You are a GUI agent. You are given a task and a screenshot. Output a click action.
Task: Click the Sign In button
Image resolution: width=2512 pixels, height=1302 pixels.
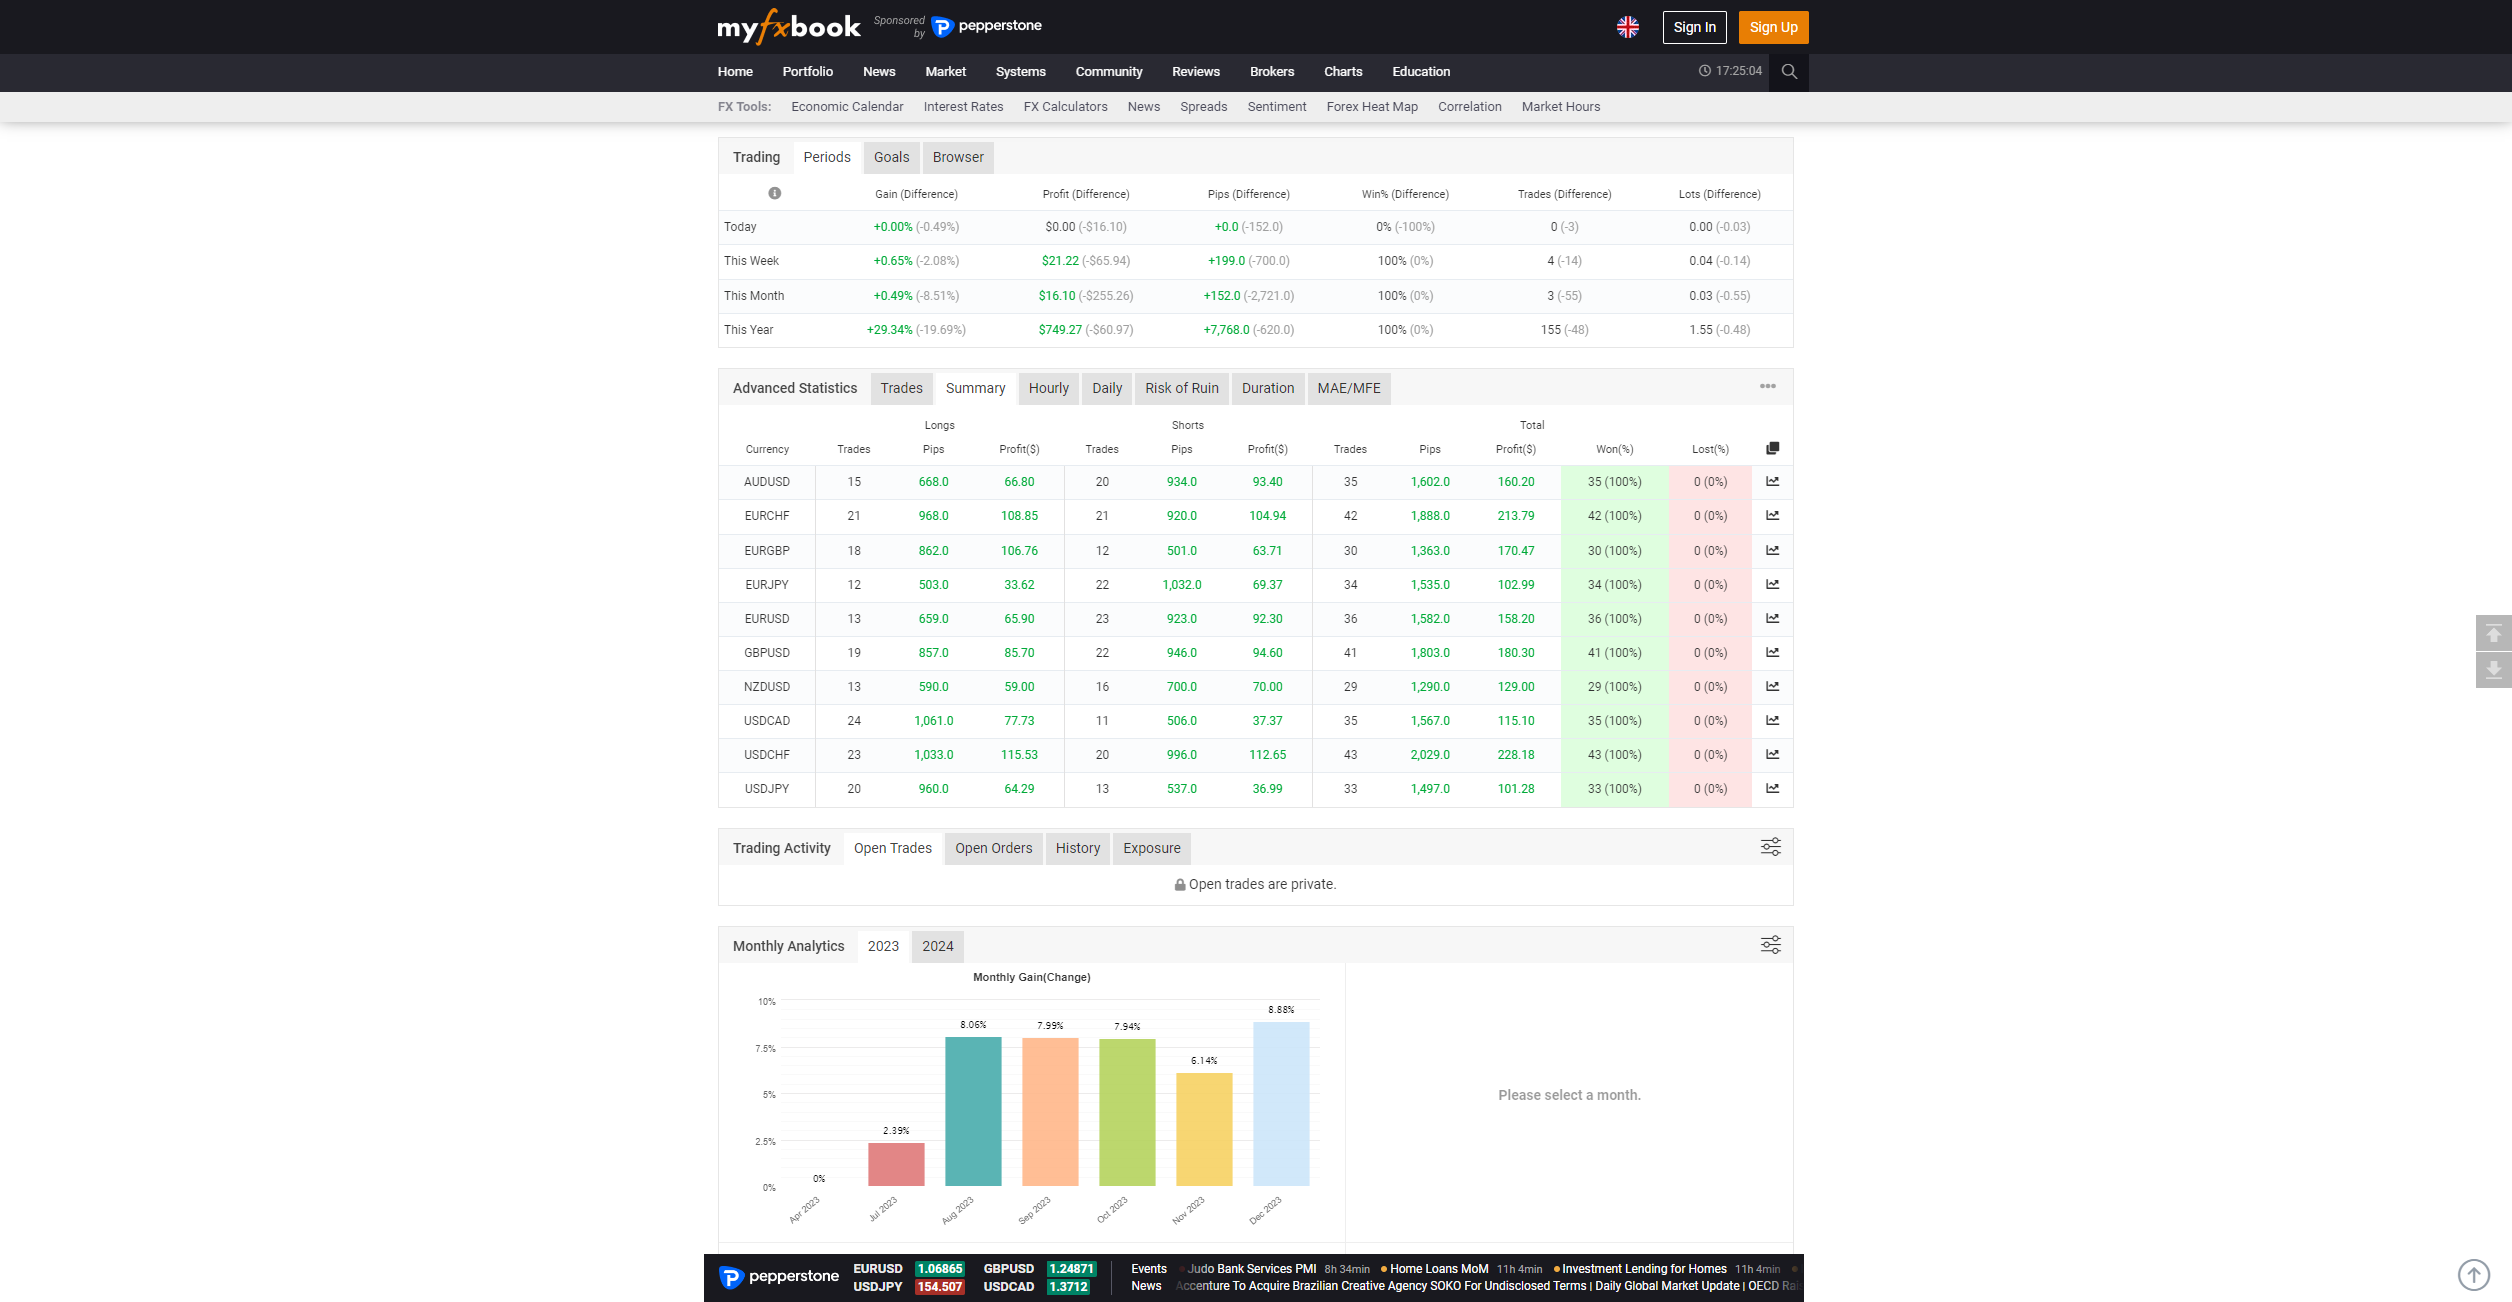[1694, 27]
